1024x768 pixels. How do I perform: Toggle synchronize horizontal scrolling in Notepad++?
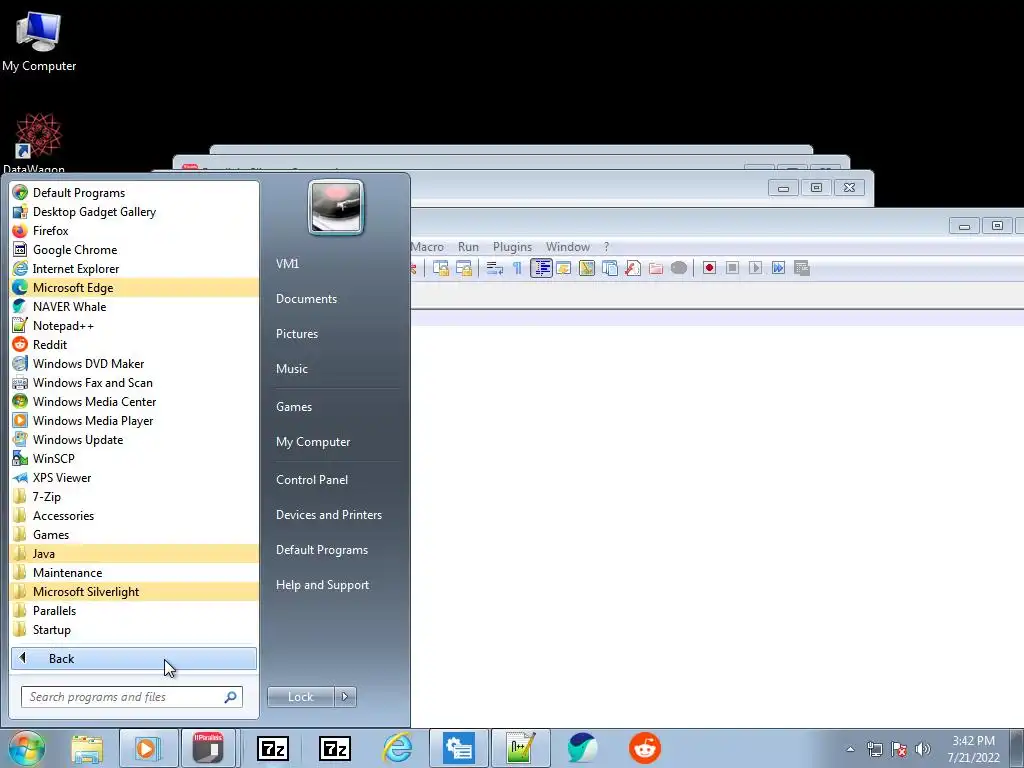[x=464, y=268]
